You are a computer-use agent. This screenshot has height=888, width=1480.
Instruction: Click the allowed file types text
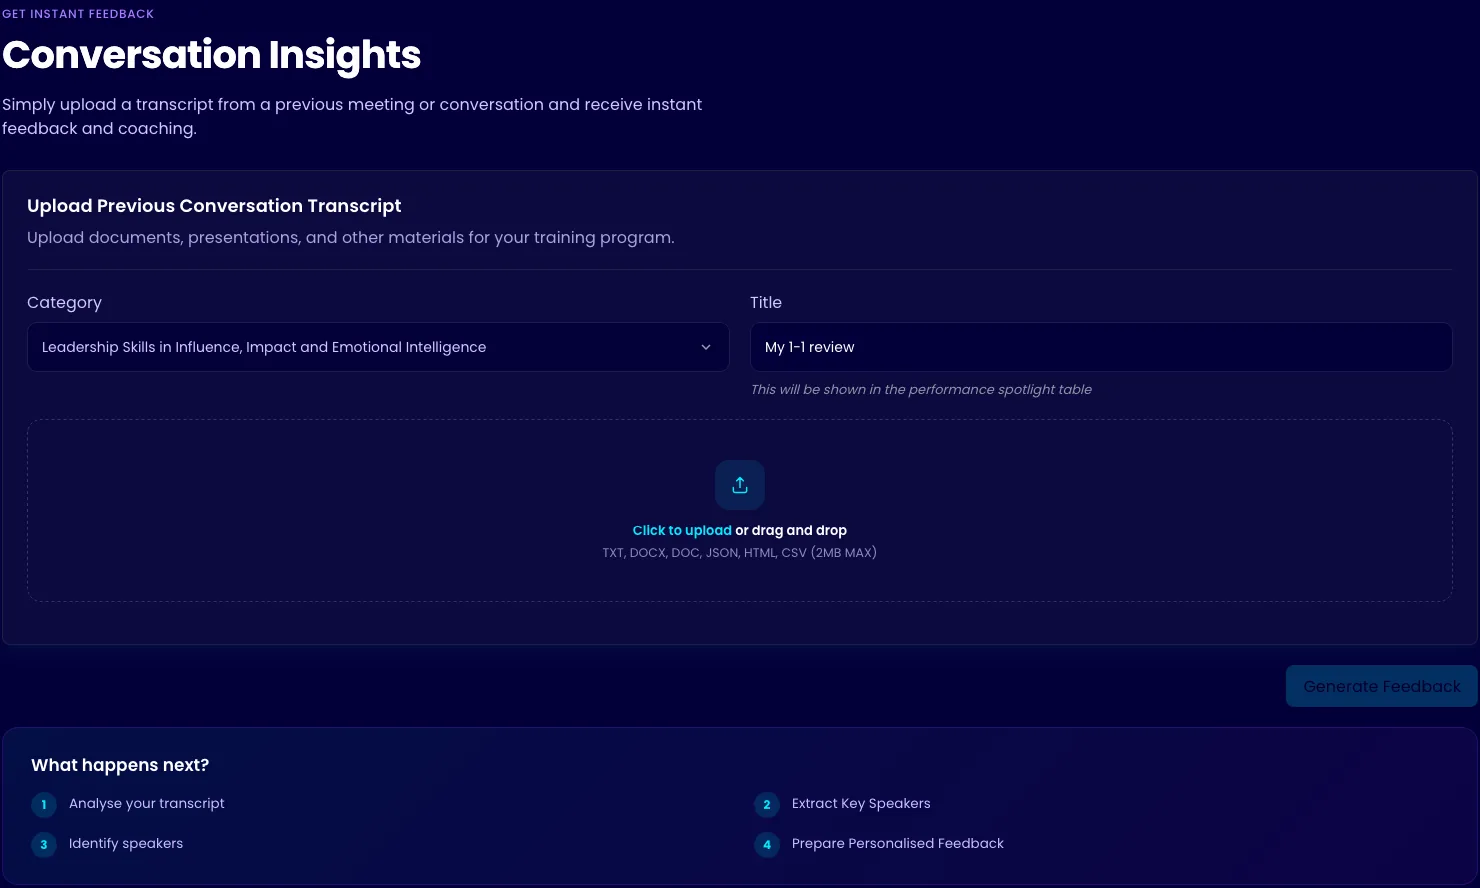[740, 552]
